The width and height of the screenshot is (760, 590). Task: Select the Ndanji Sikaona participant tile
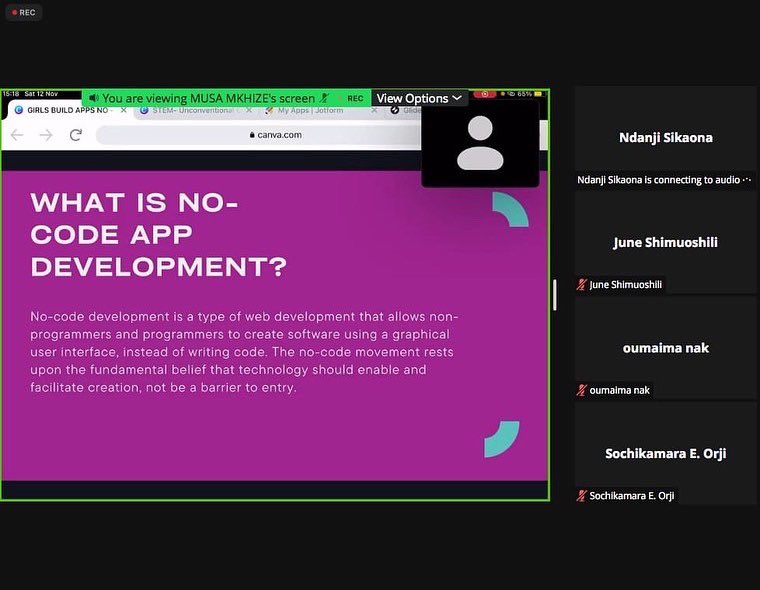(x=665, y=137)
